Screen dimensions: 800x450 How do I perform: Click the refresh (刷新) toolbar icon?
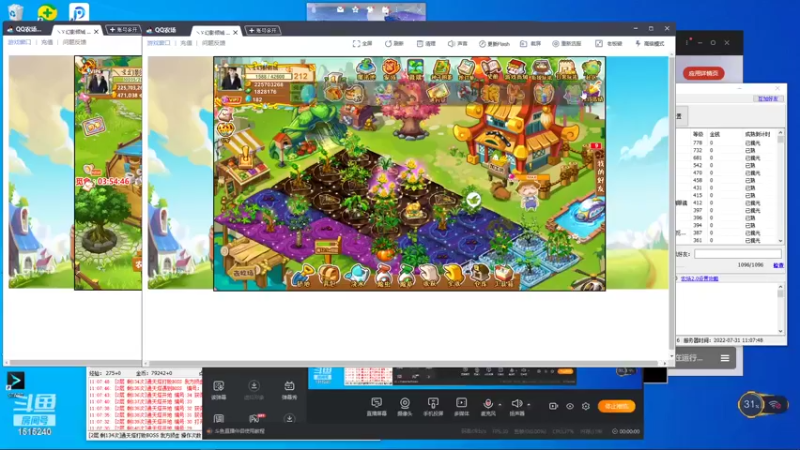394,44
